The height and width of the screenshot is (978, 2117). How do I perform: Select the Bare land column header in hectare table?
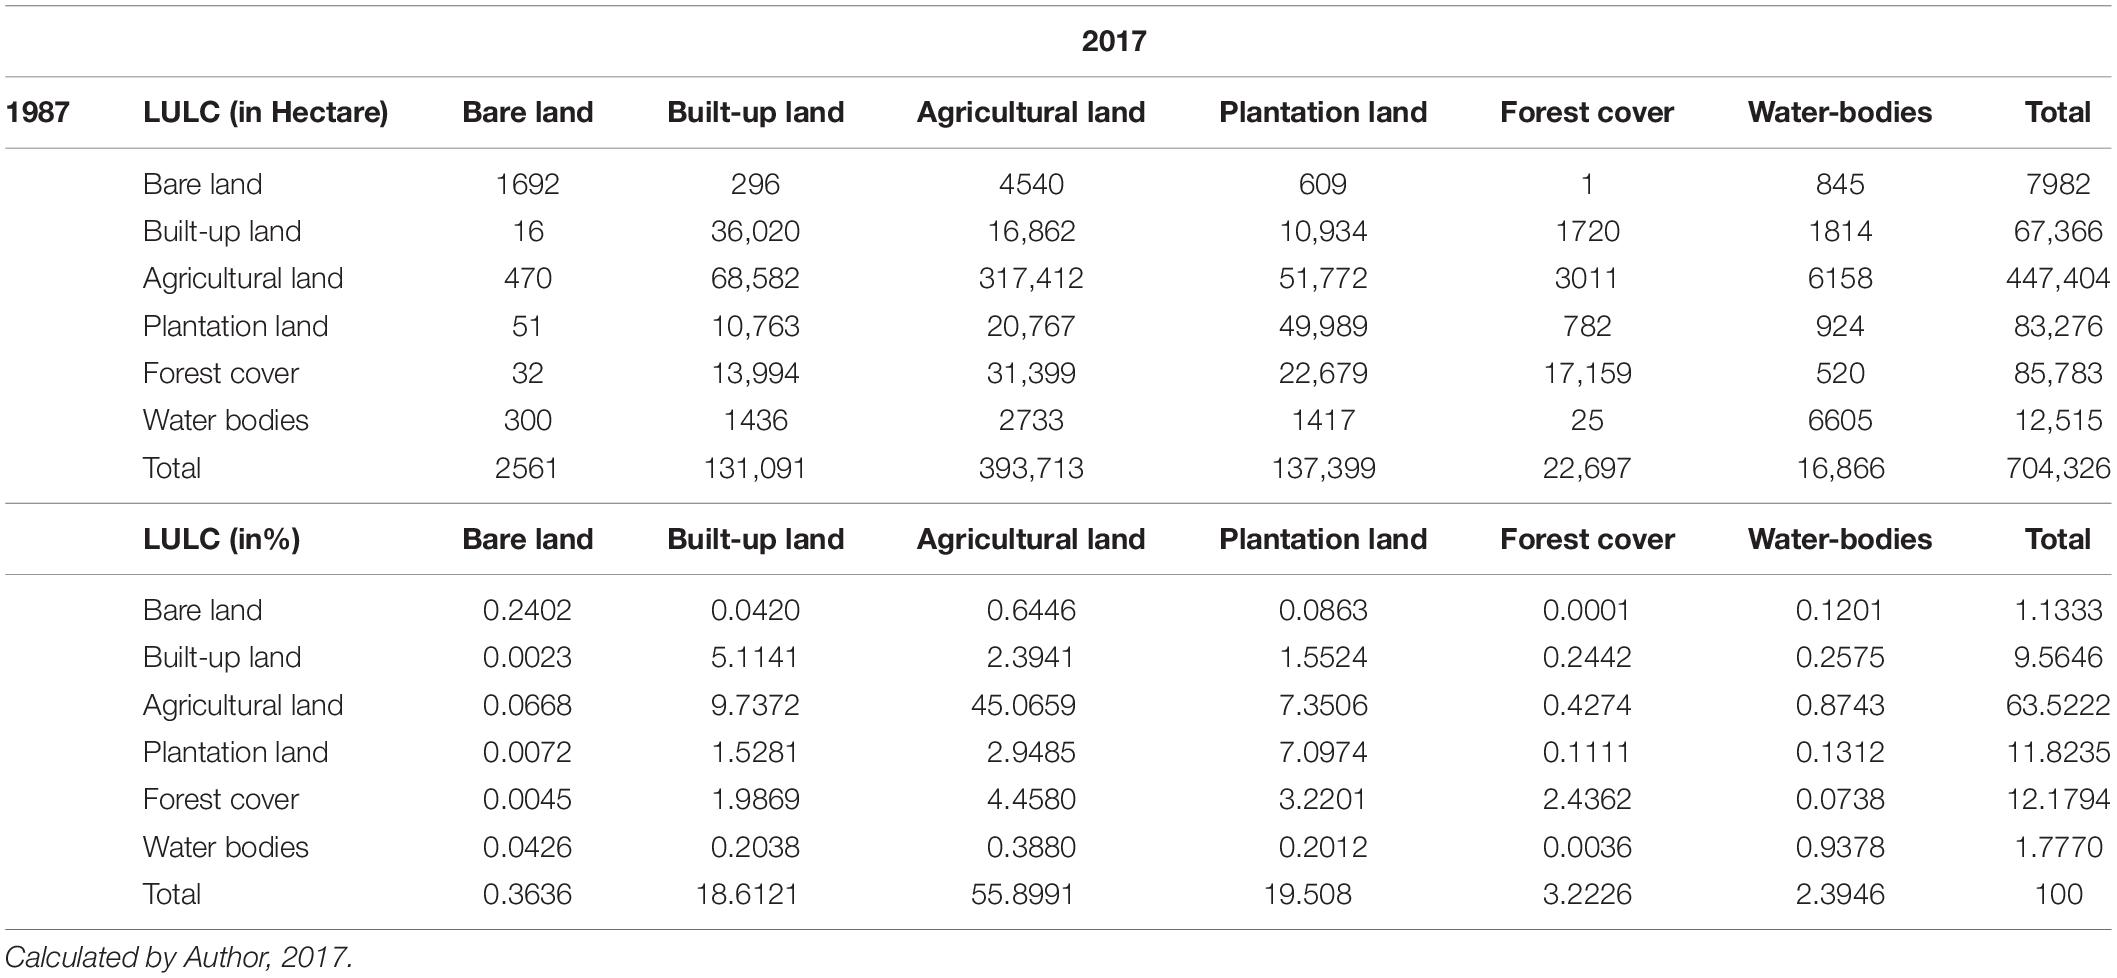[x=527, y=112]
